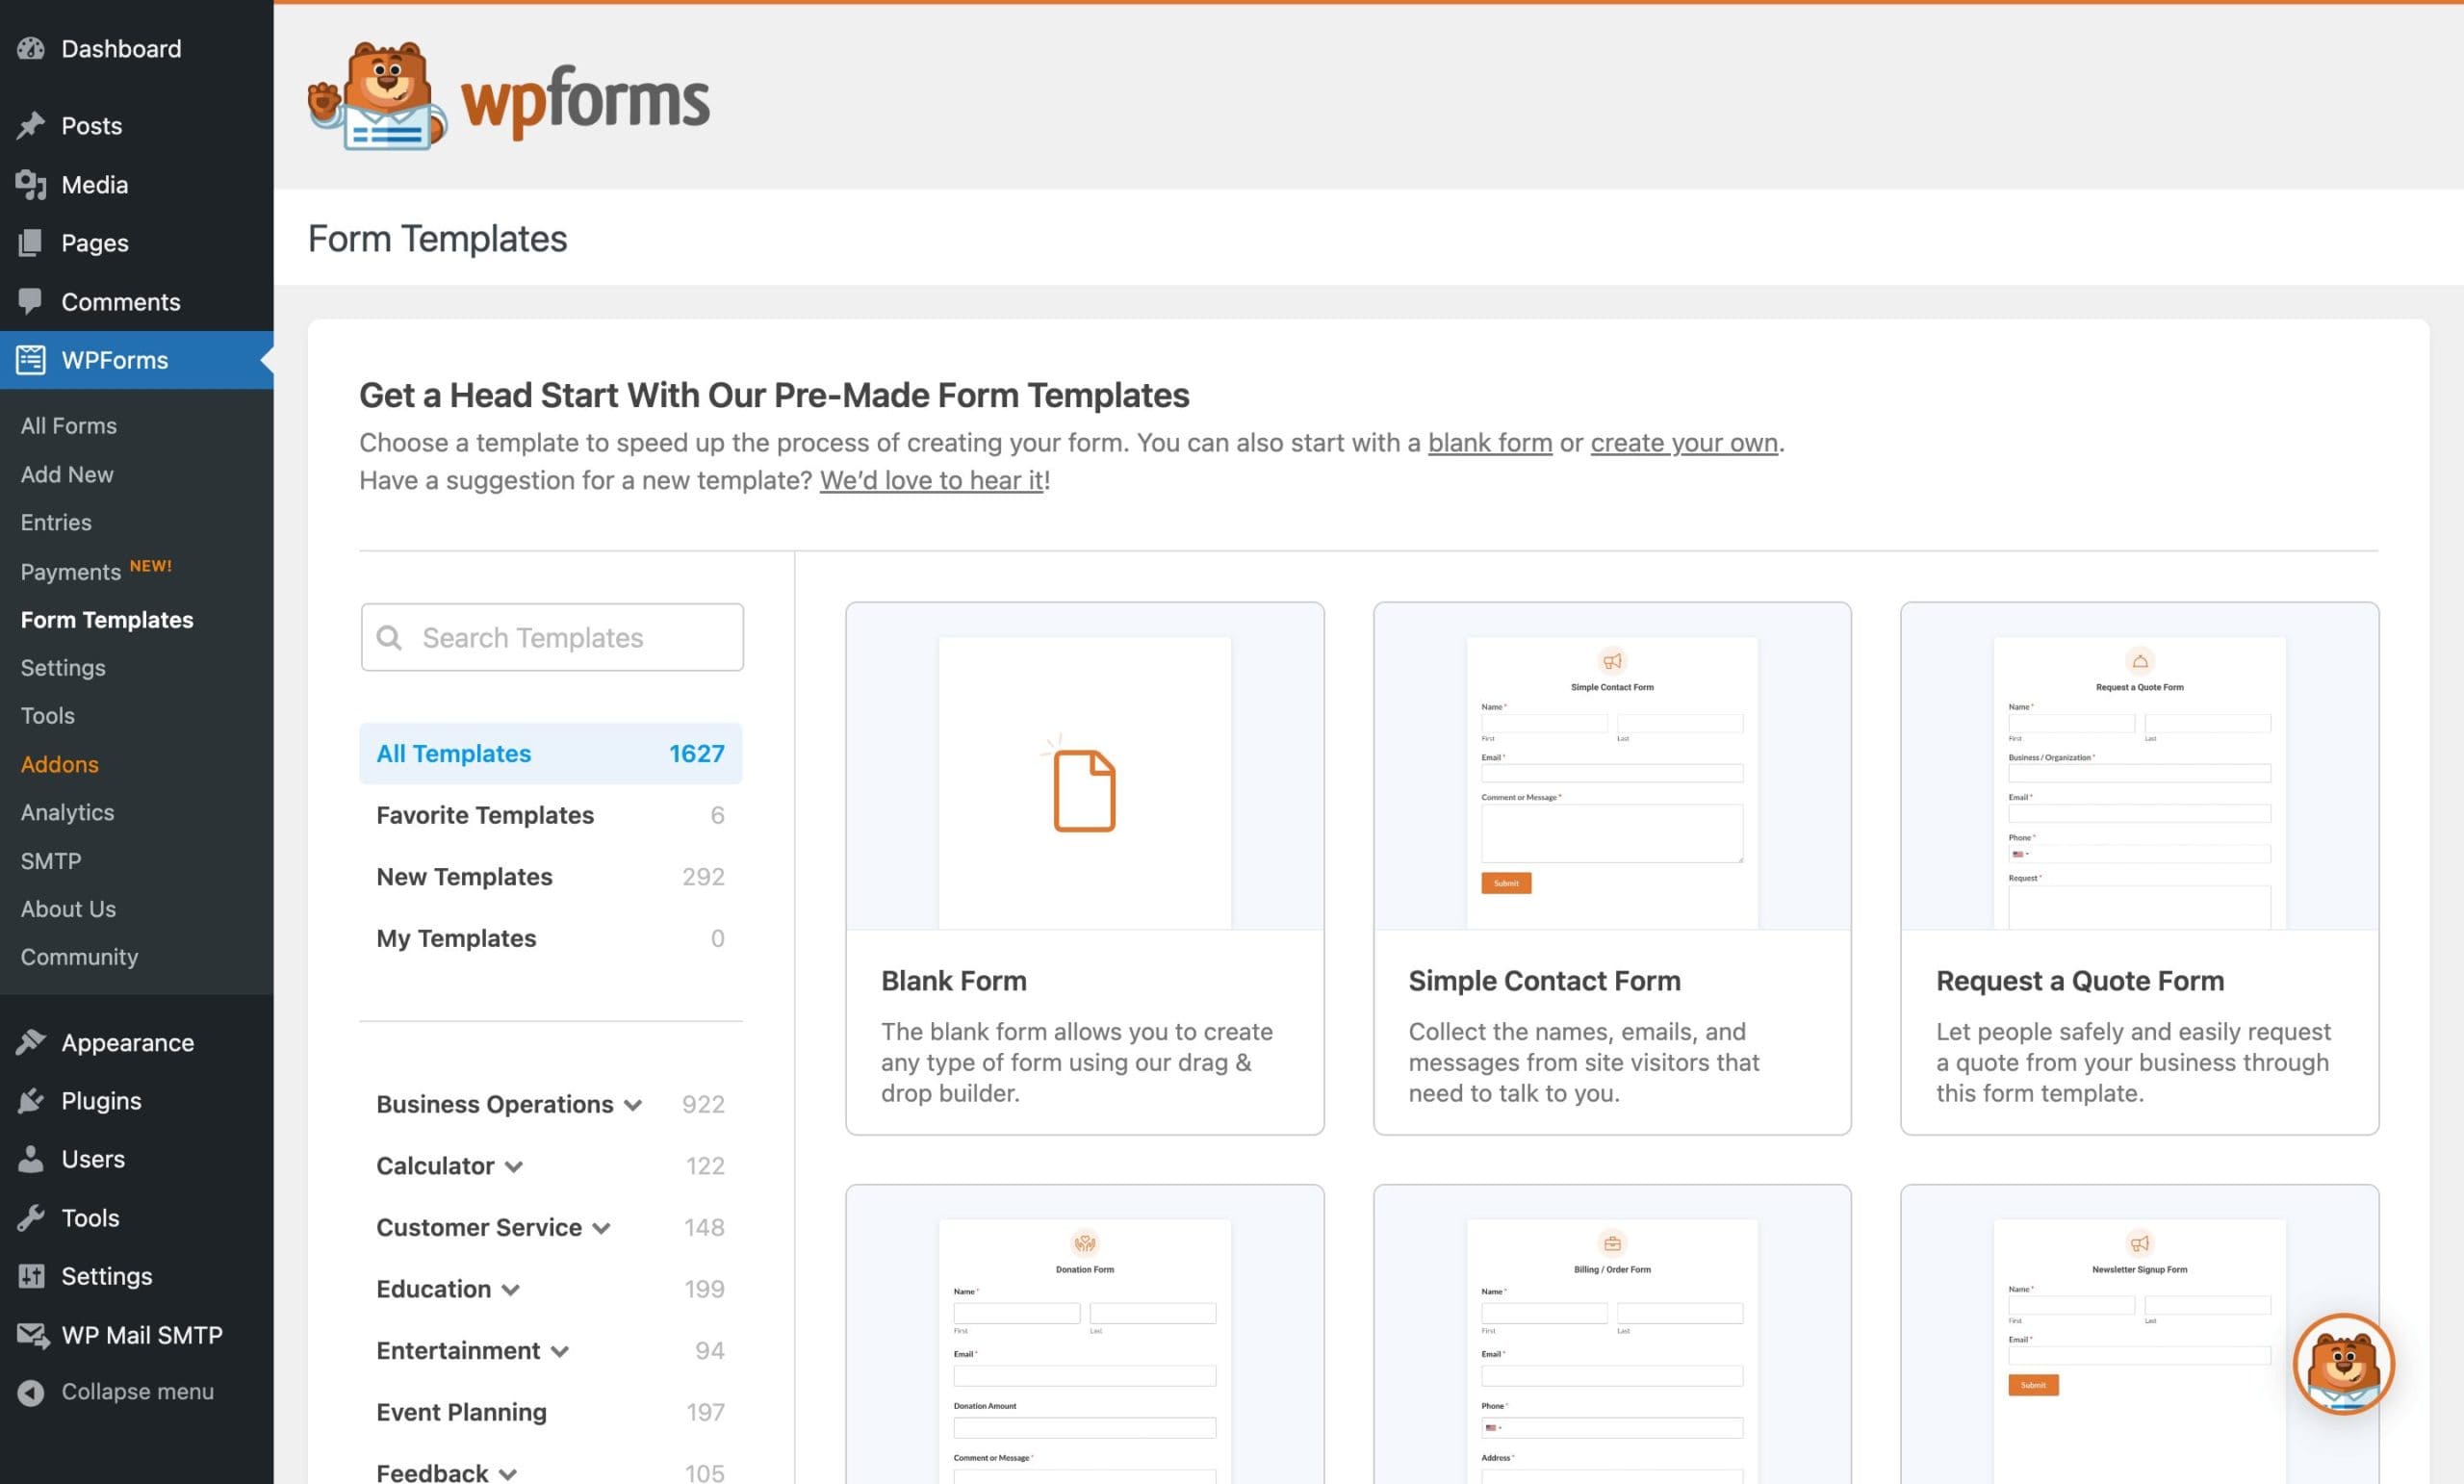This screenshot has height=1484, width=2464.
Task: Click the Appearance paintbrush icon
Action: 31,1042
